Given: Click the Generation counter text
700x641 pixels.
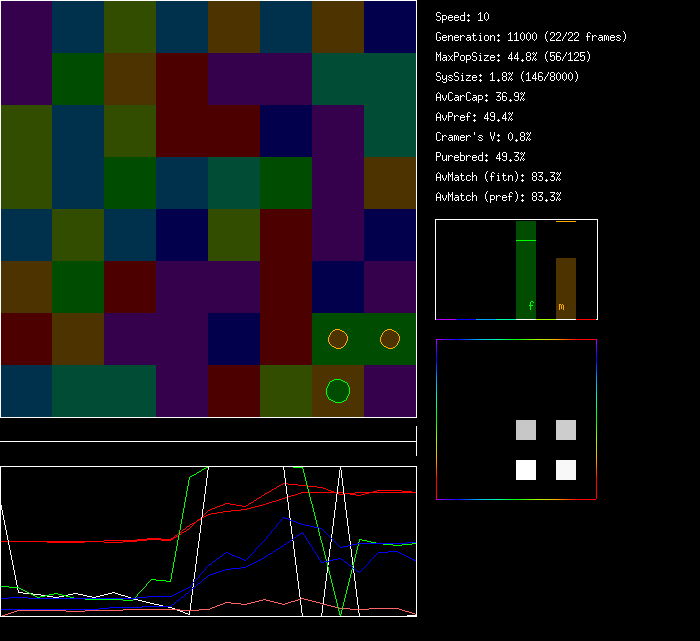Looking at the screenshot, I should [x=531, y=37].
